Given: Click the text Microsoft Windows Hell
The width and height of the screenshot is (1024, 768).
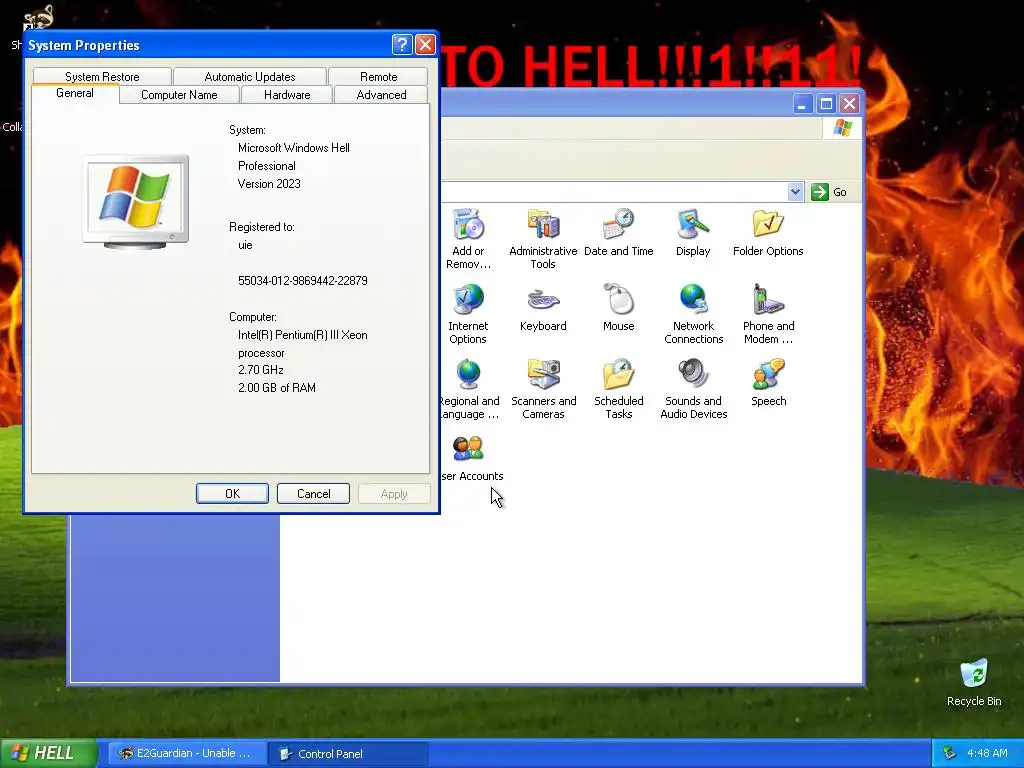Looking at the screenshot, I should click(x=294, y=148).
